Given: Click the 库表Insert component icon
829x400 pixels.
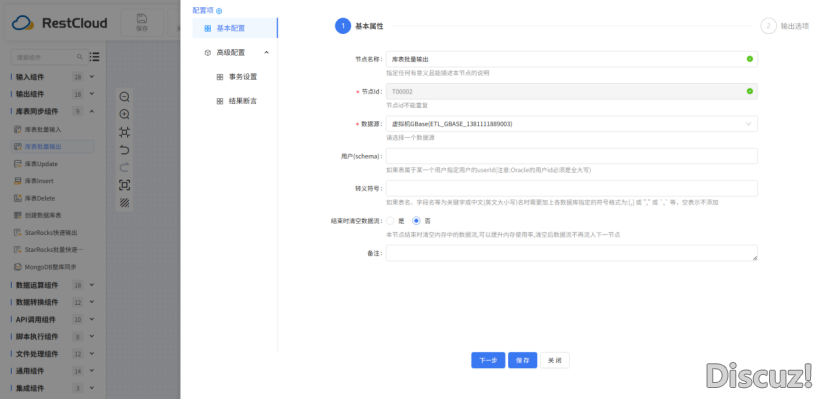Looking at the screenshot, I should 17,181.
